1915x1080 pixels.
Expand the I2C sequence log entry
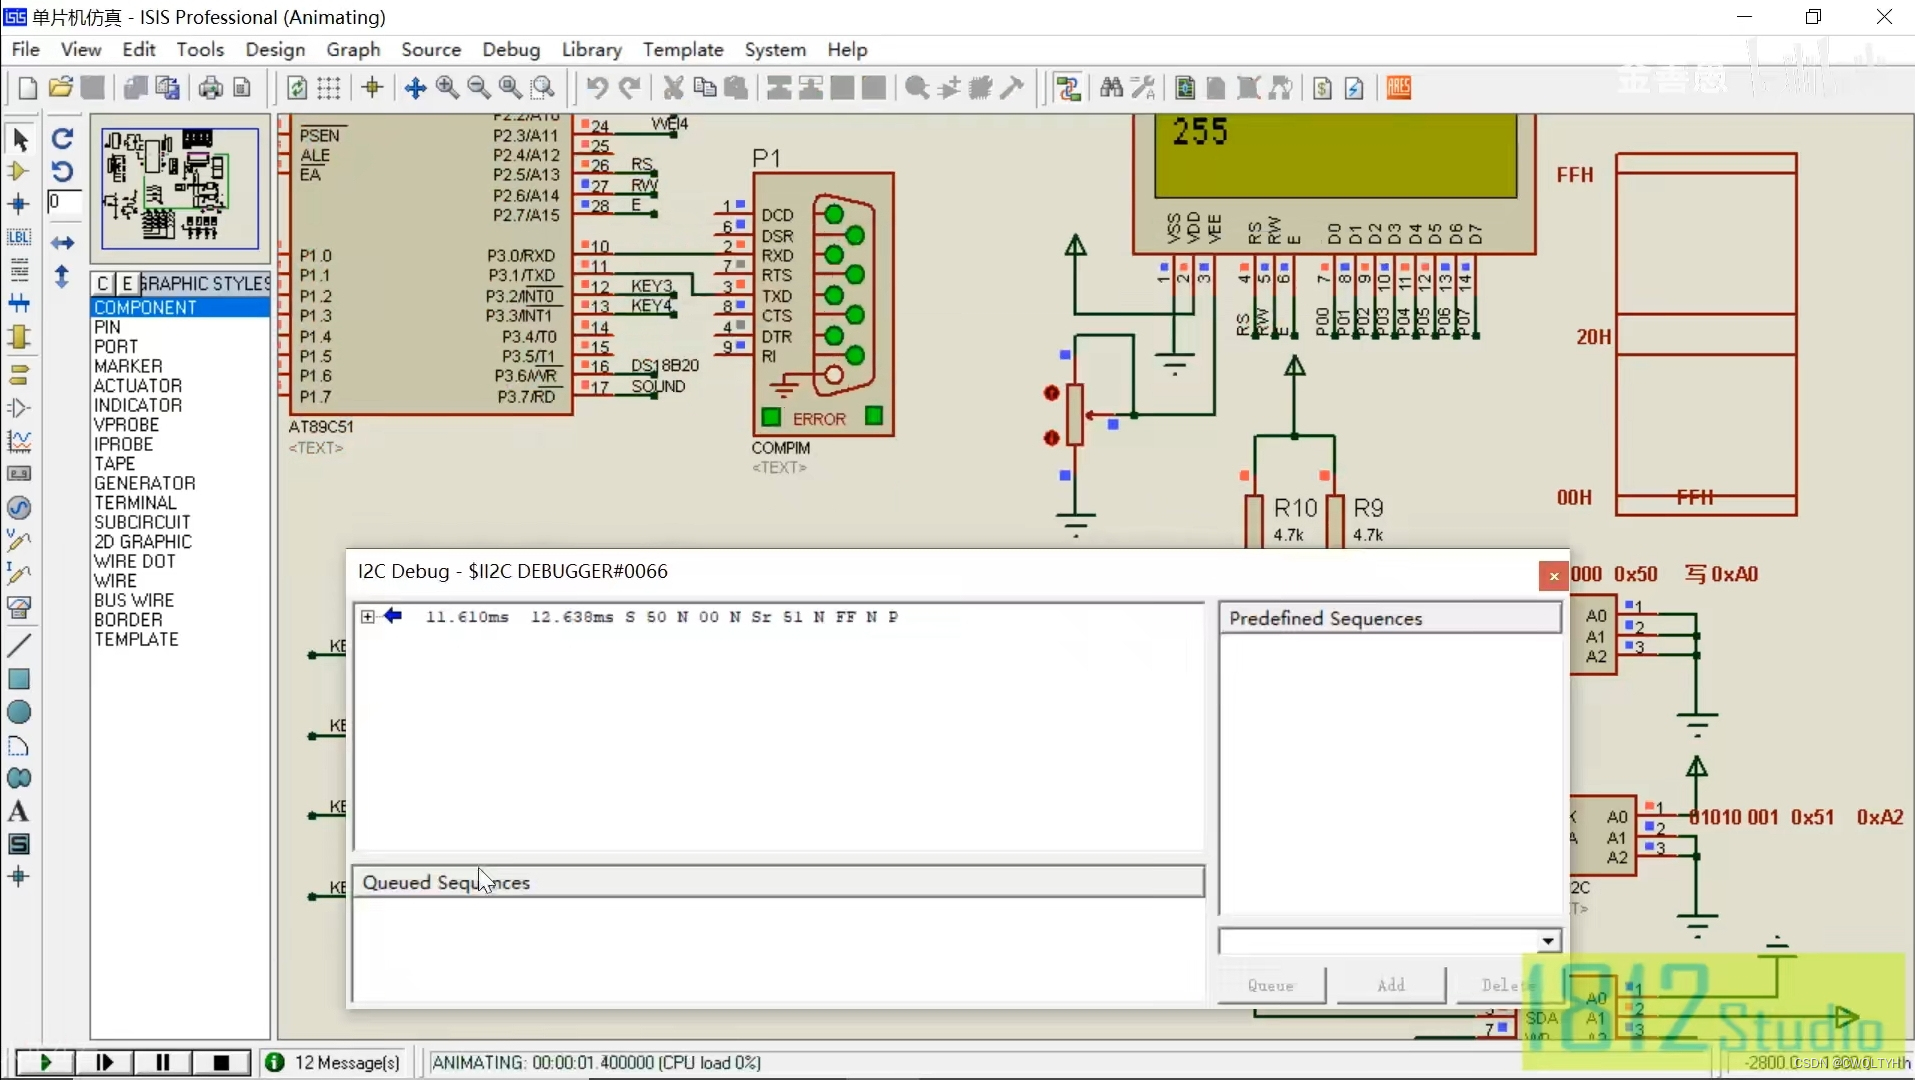(x=368, y=617)
